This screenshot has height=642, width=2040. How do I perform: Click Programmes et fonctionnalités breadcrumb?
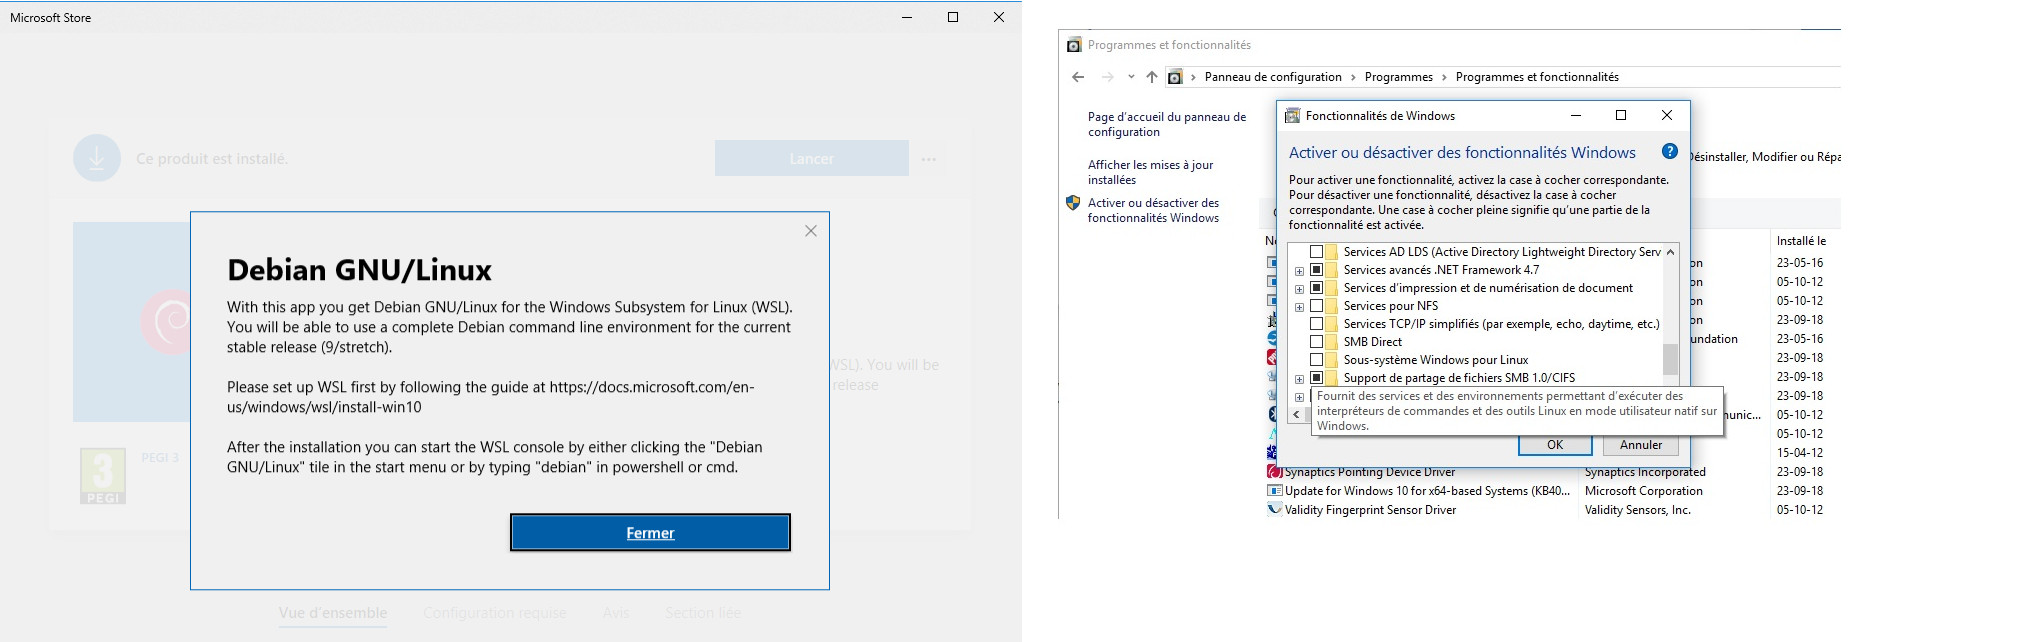click(1537, 77)
